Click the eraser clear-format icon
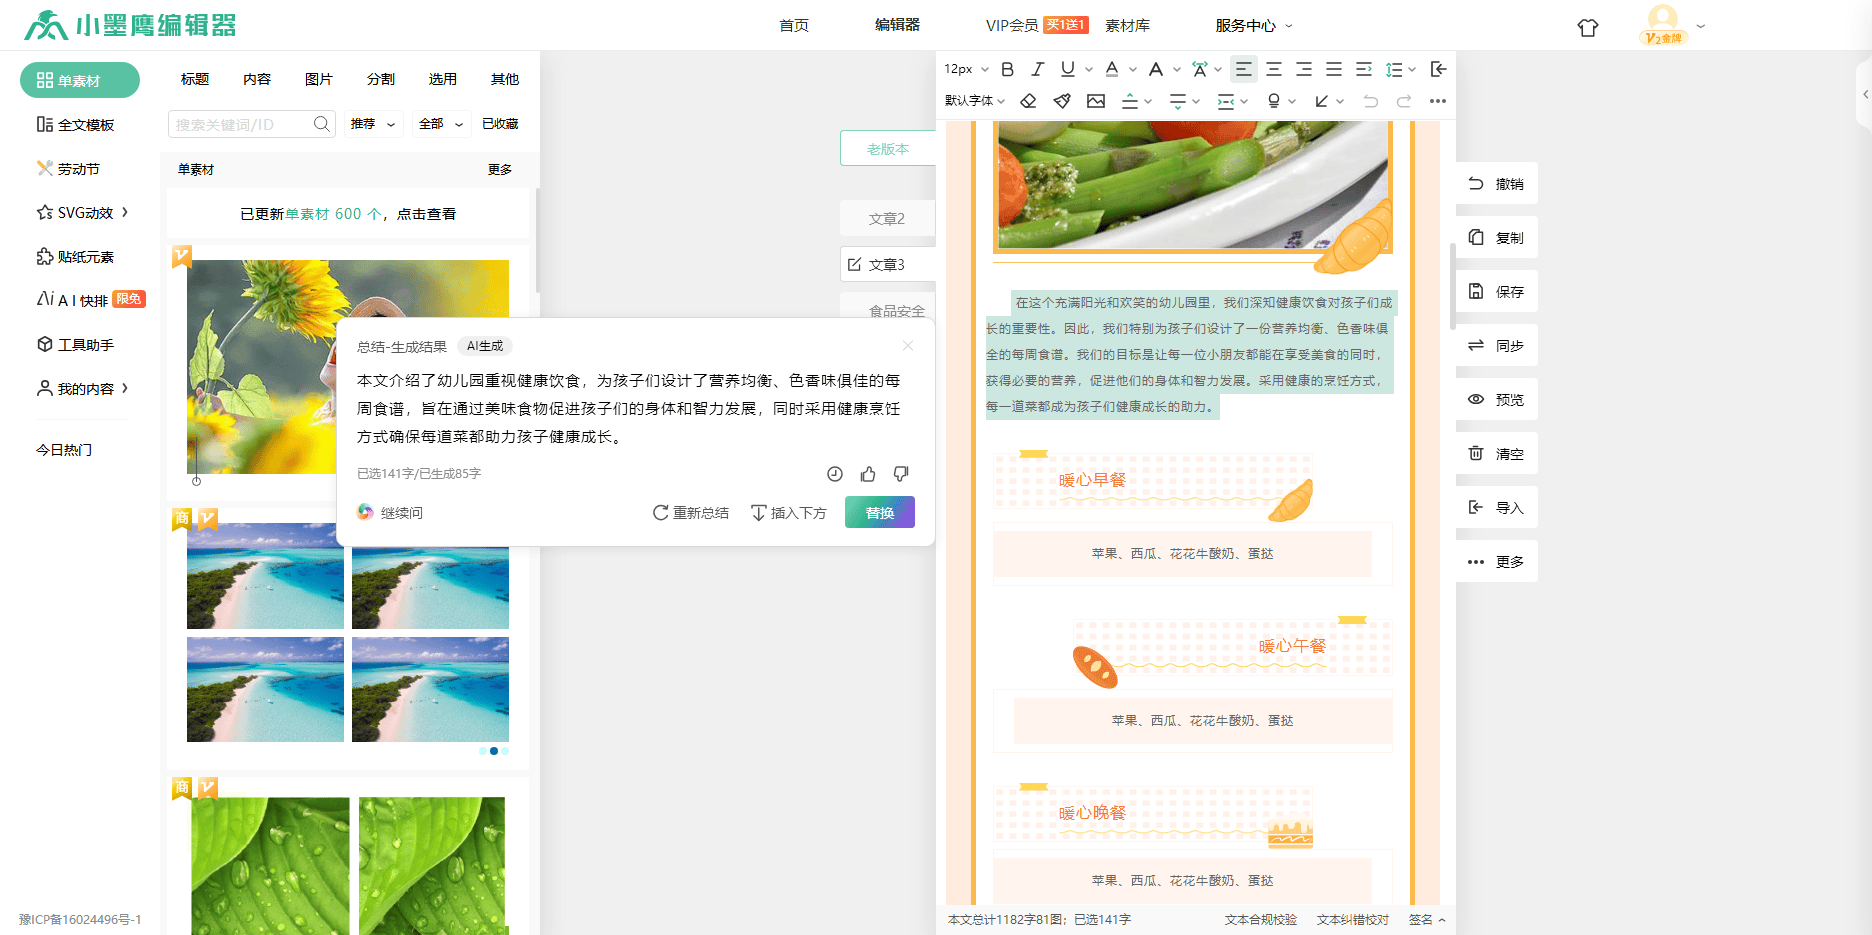 click(x=1028, y=101)
